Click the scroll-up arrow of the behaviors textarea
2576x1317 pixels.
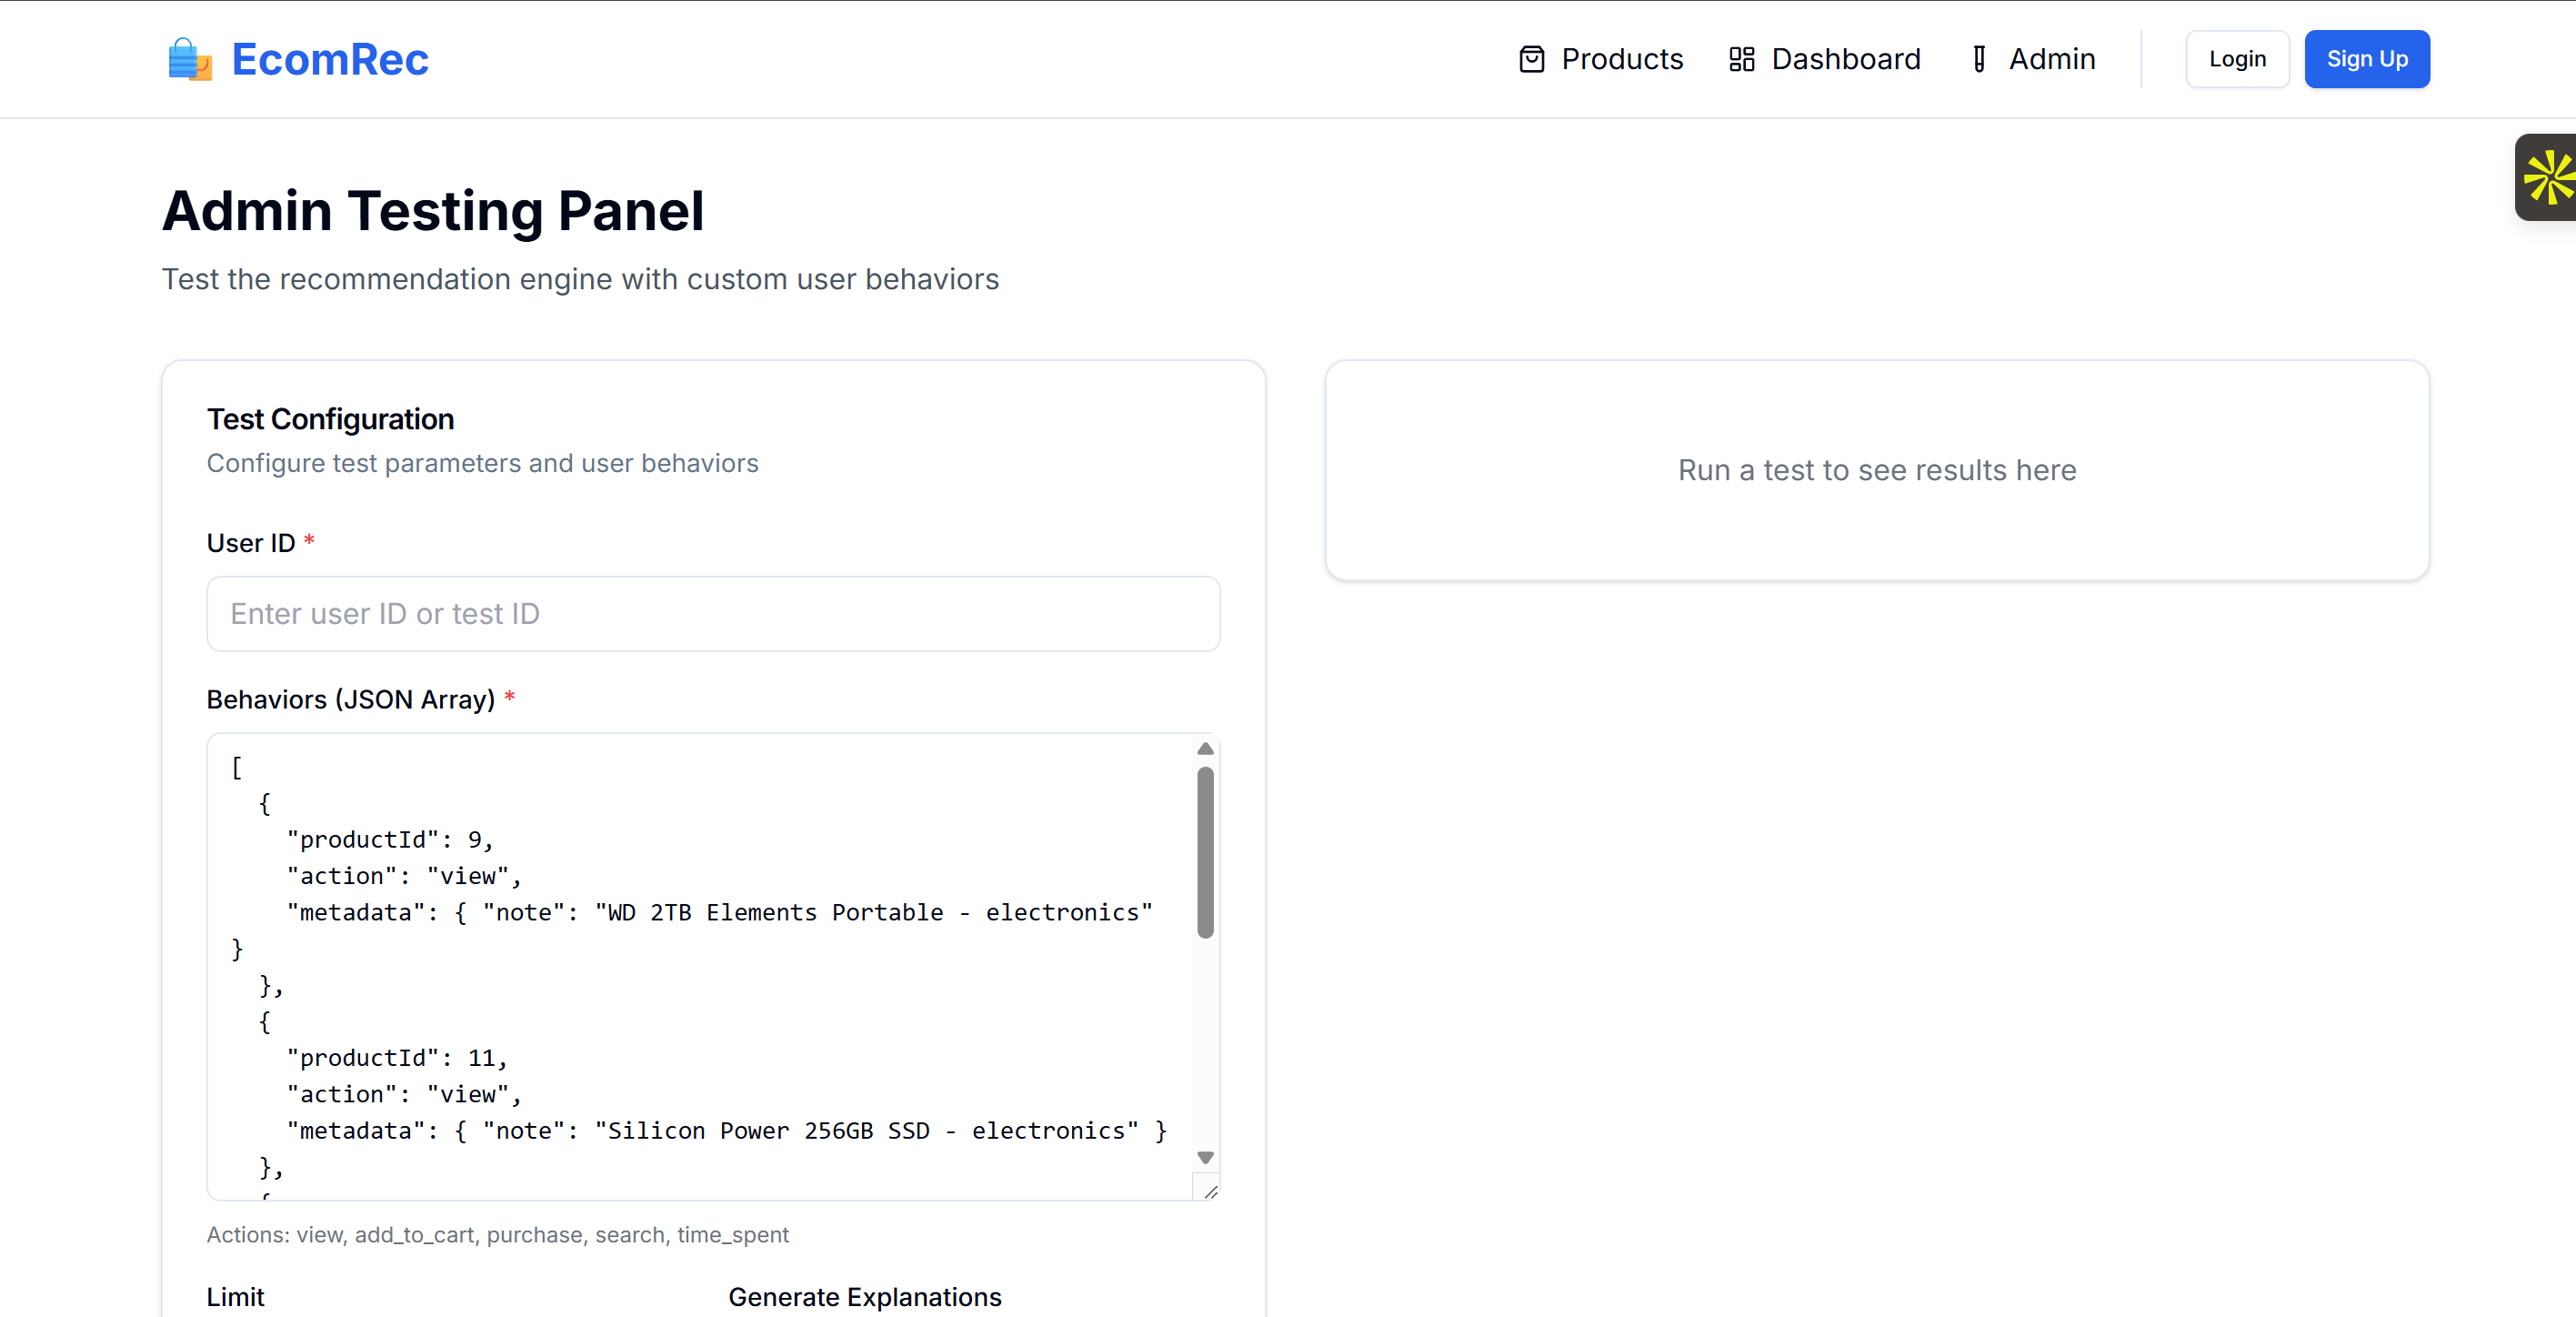[x=1205, y=748]
